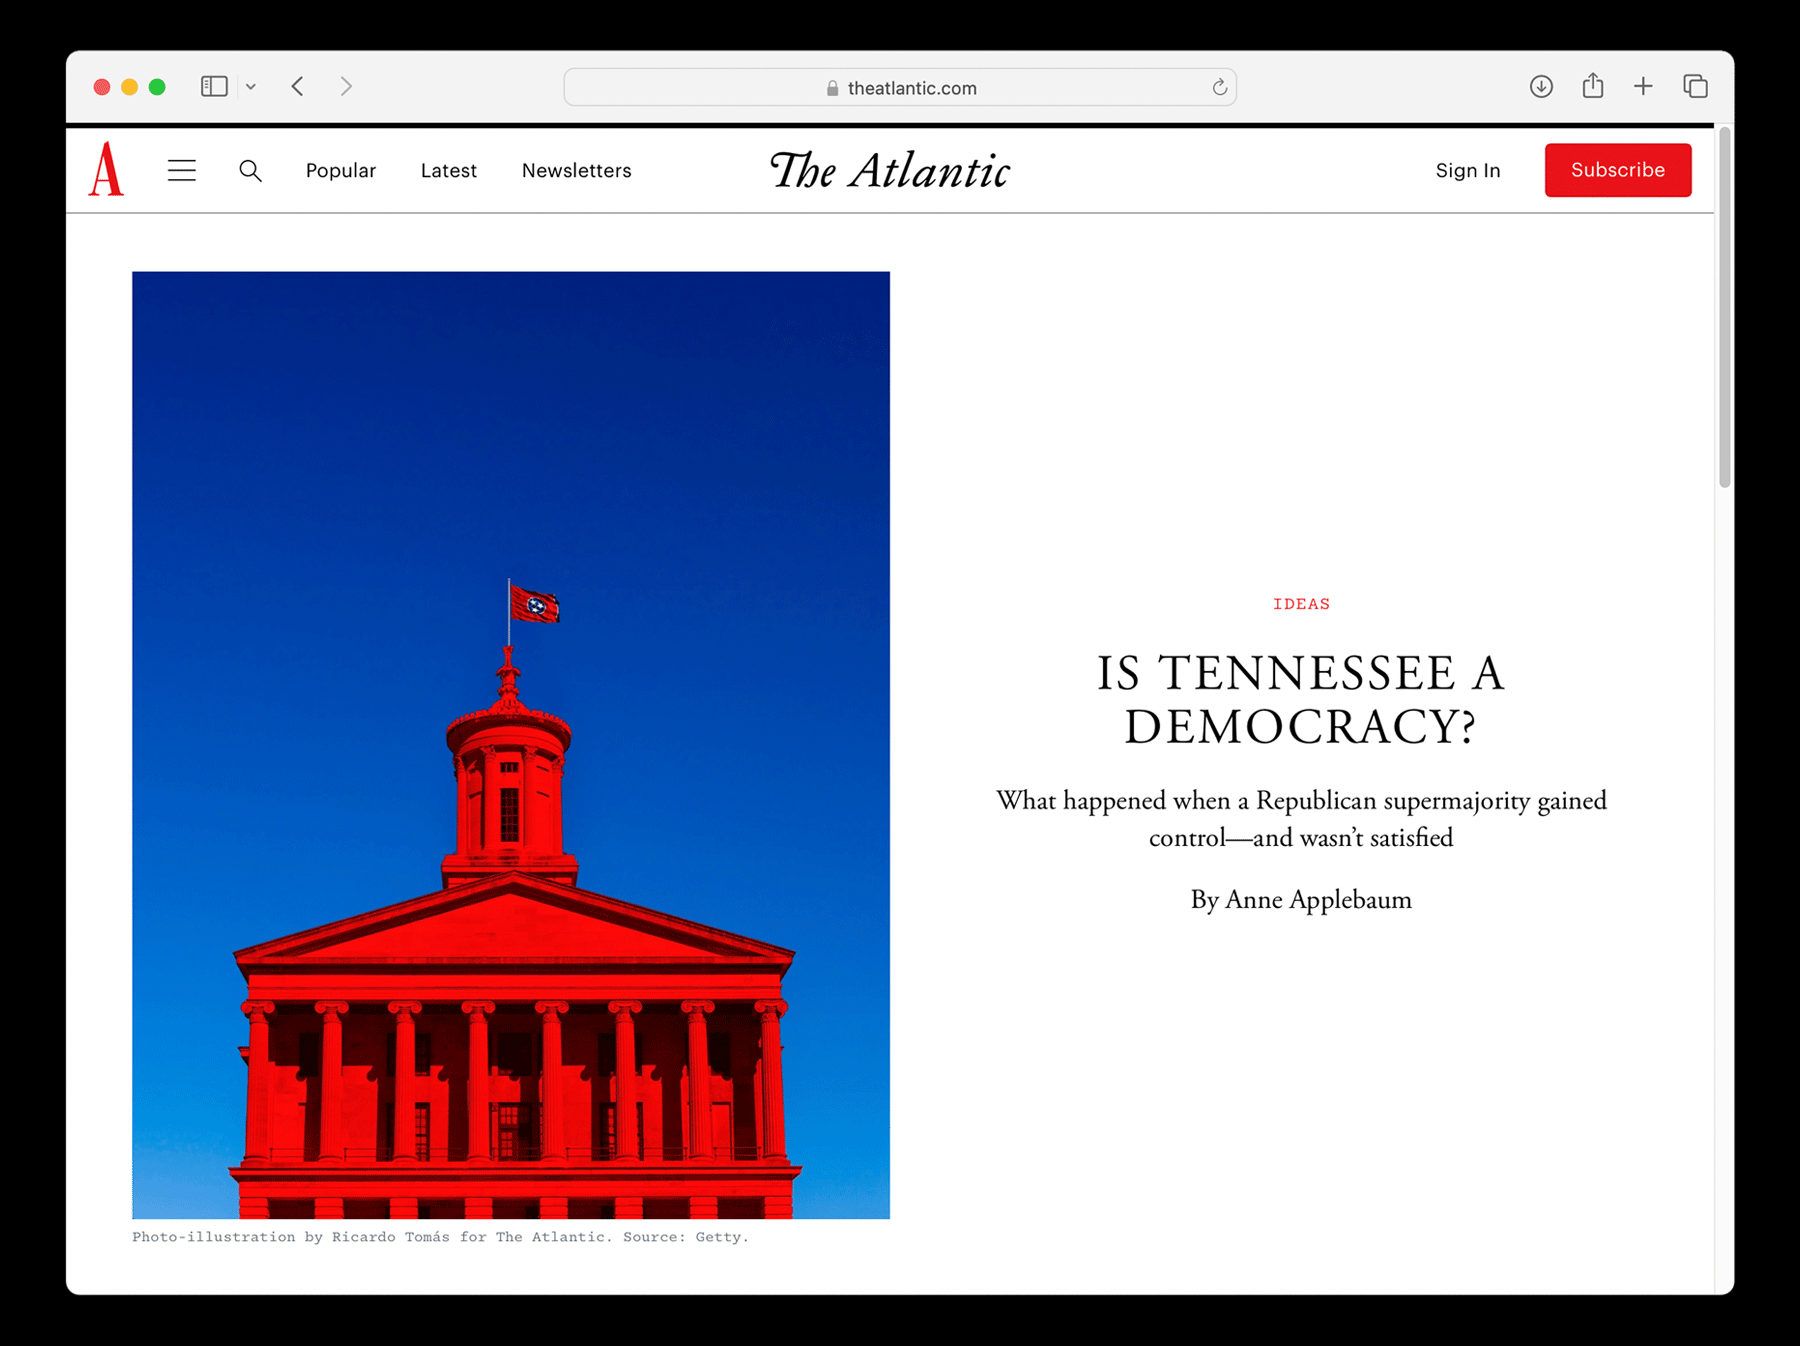Go to the Newsletters page
This screenshot has width=1800, height=1346.
[576, 170]
